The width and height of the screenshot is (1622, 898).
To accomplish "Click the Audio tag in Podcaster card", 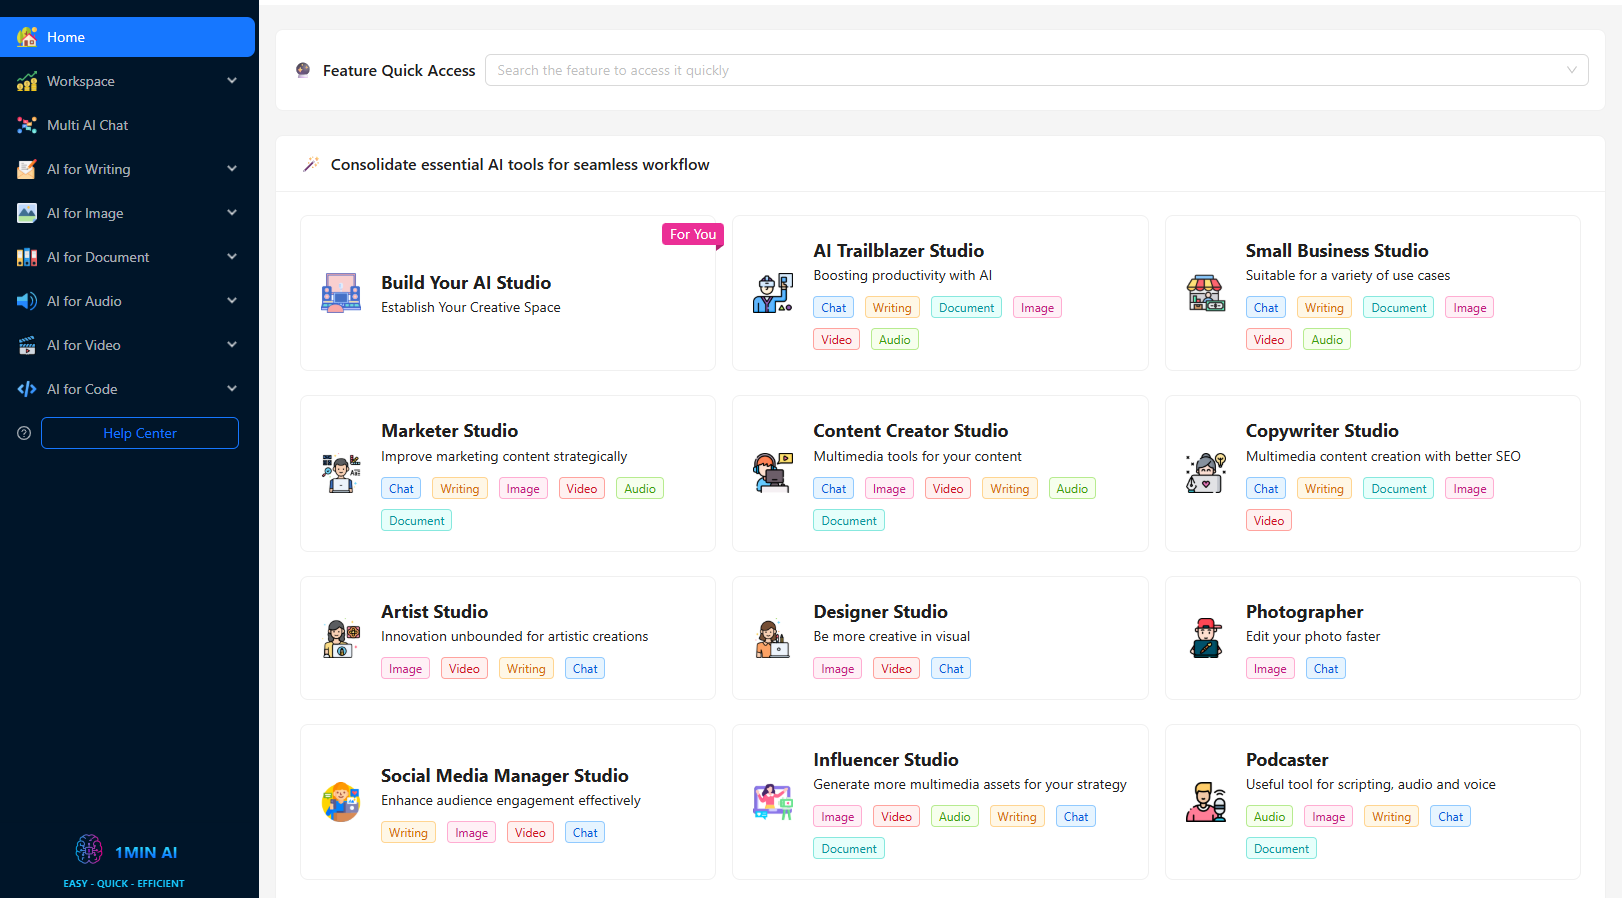I will point(1269,817).
